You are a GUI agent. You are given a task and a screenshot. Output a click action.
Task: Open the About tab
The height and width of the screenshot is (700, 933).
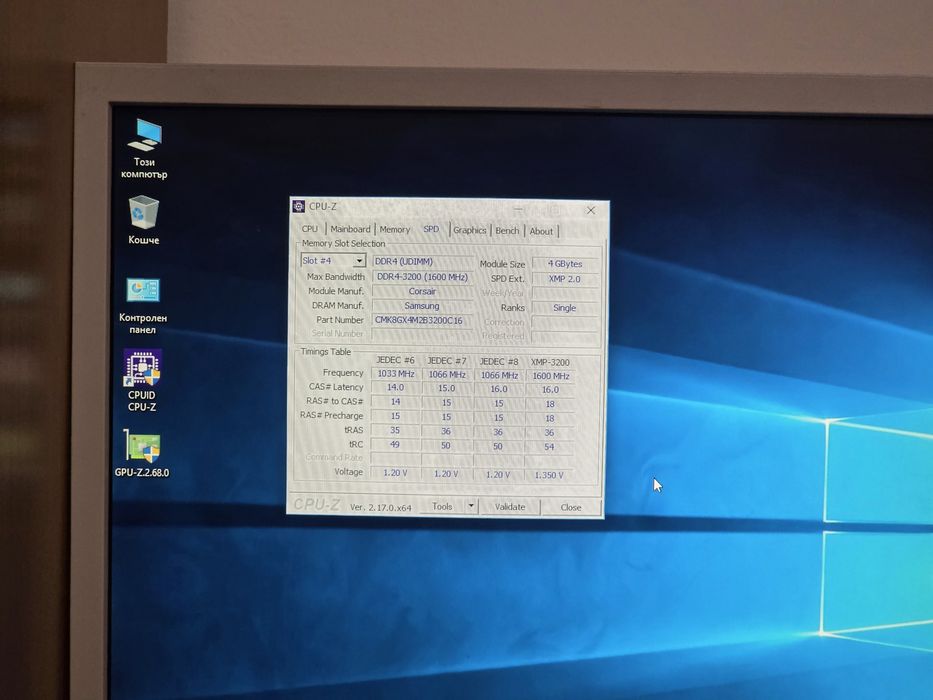[541, 231]
